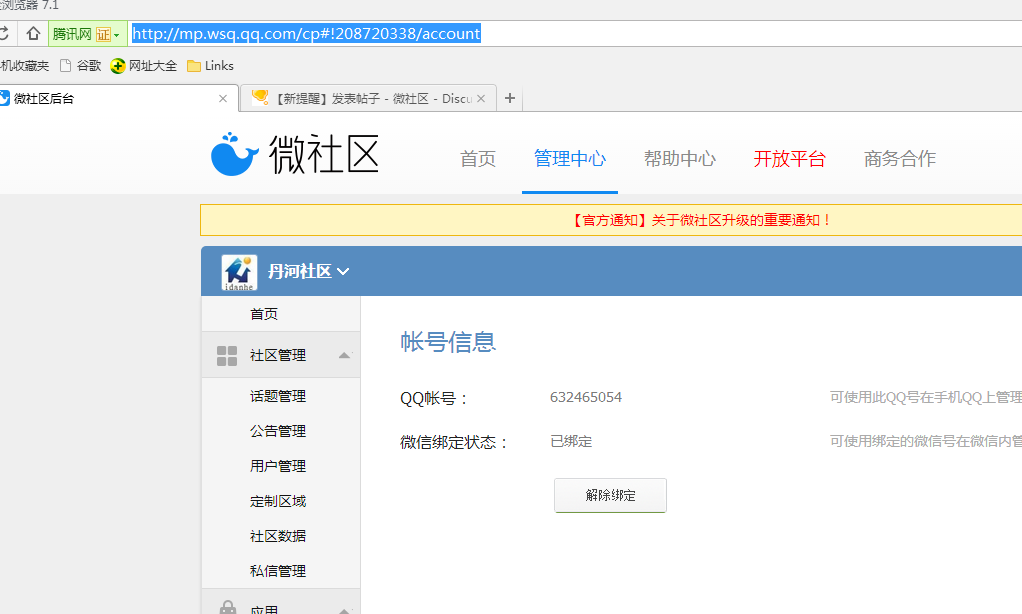Click the 已绑定 status text
1022x614 pixels.
[571, 441]
